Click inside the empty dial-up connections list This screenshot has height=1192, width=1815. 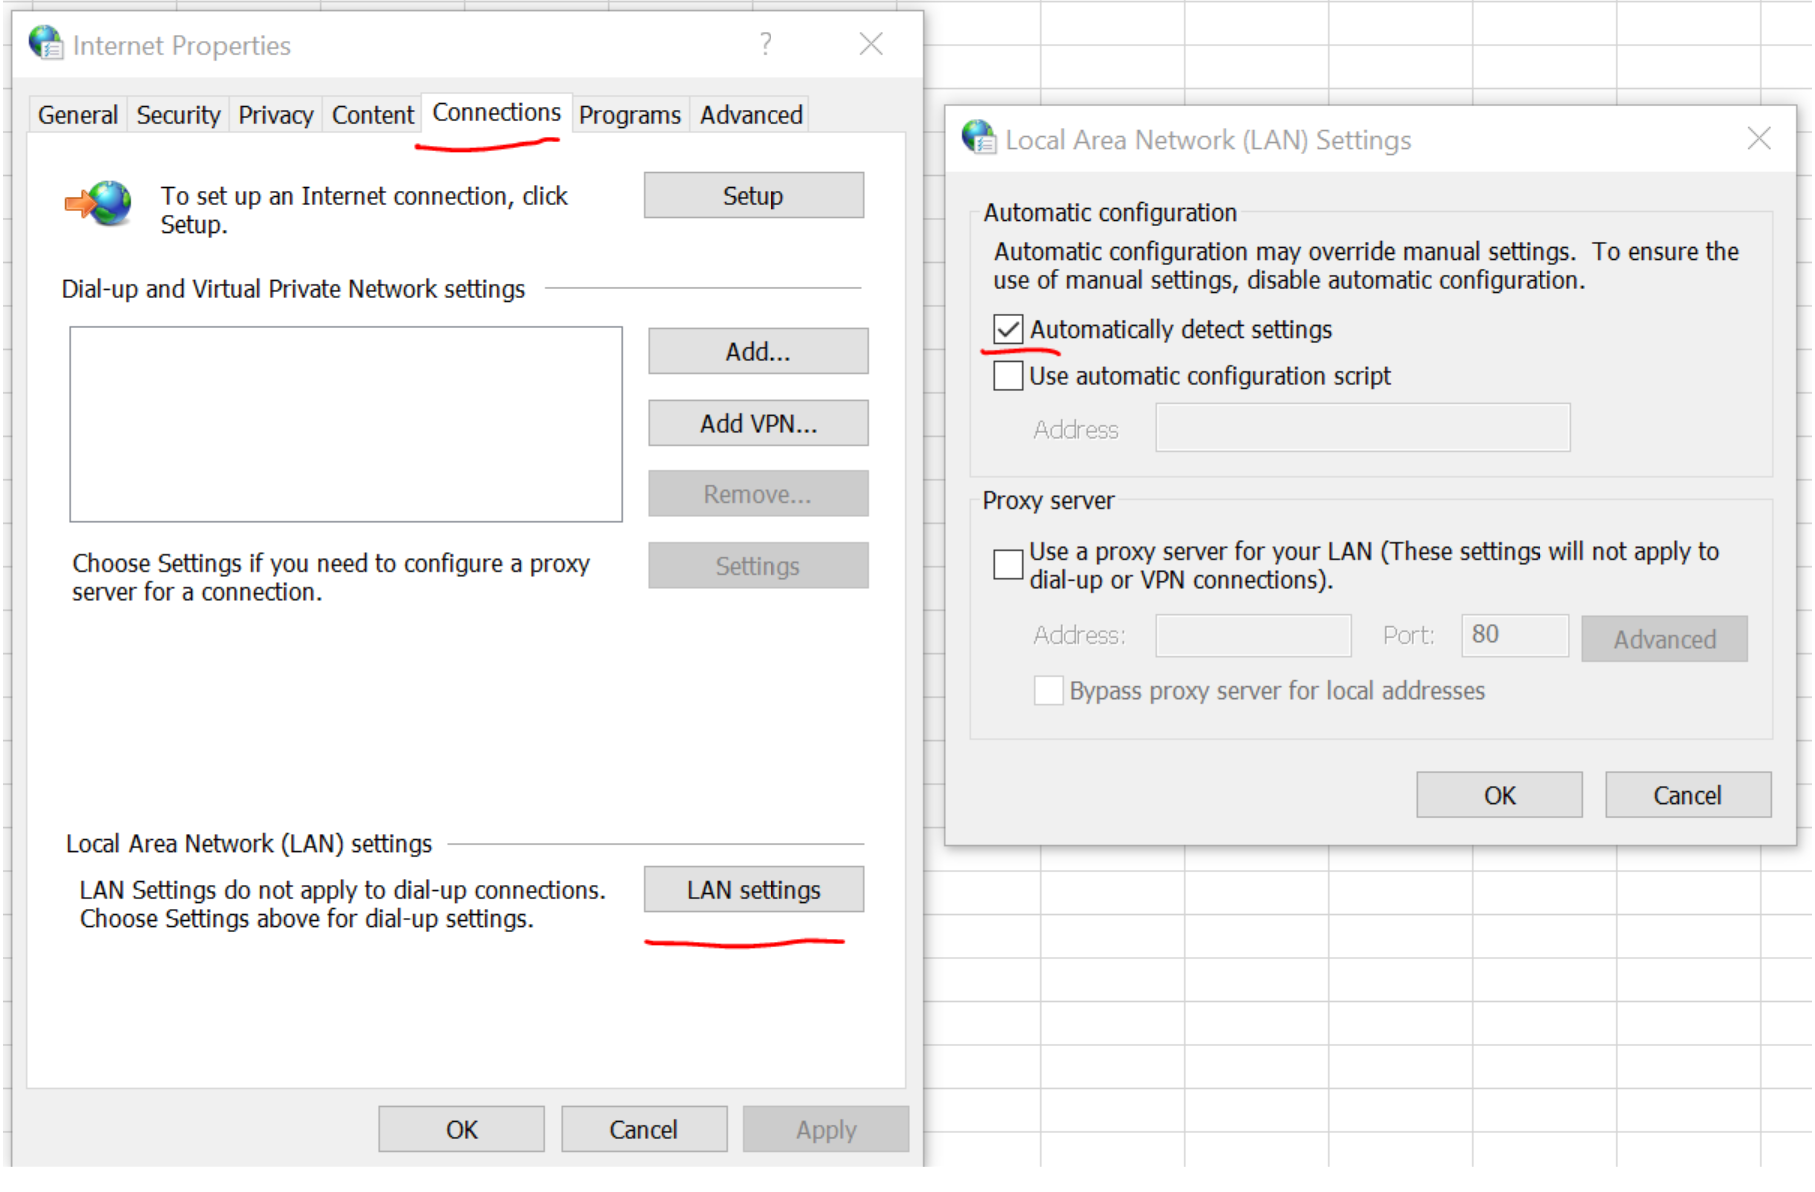pos(345,424)
